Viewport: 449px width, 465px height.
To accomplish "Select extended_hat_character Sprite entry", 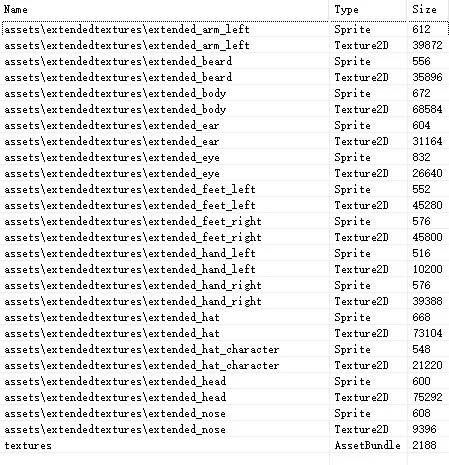I will click(x=224, y=349).
